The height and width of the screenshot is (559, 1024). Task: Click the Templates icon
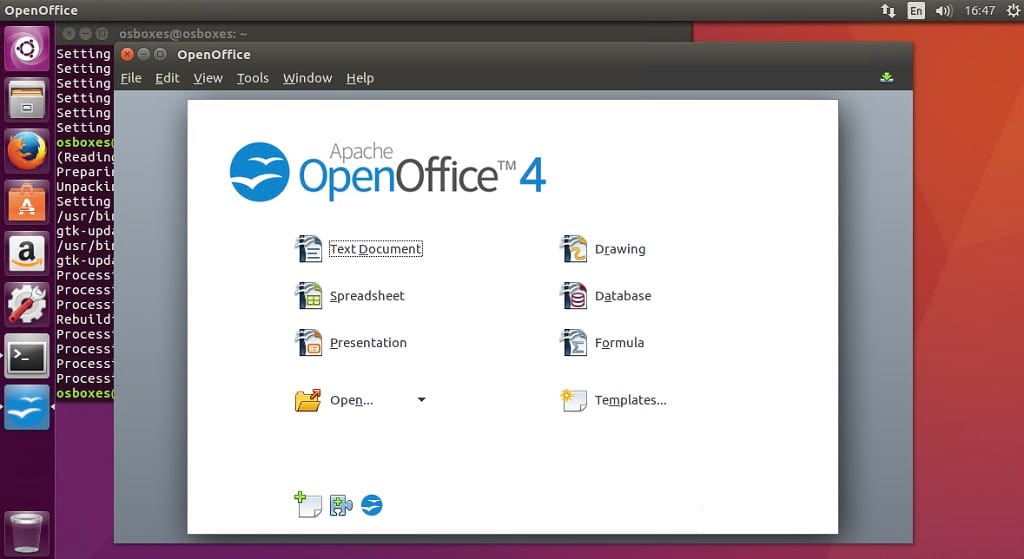(573, 400)
